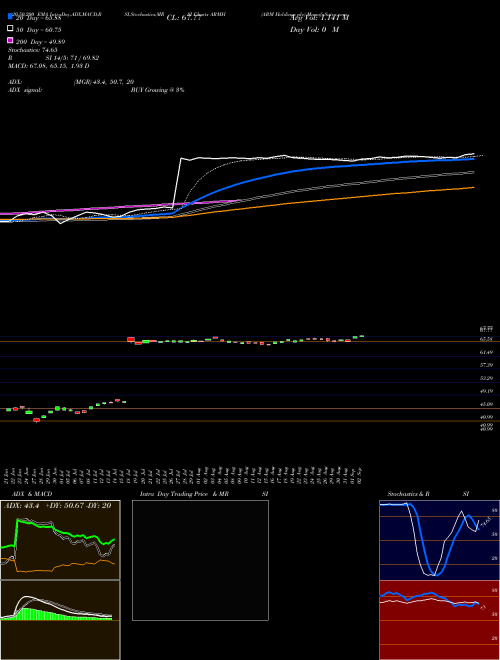Click the CL closing price label
The image size is (500, 660).
pos(186,18)
